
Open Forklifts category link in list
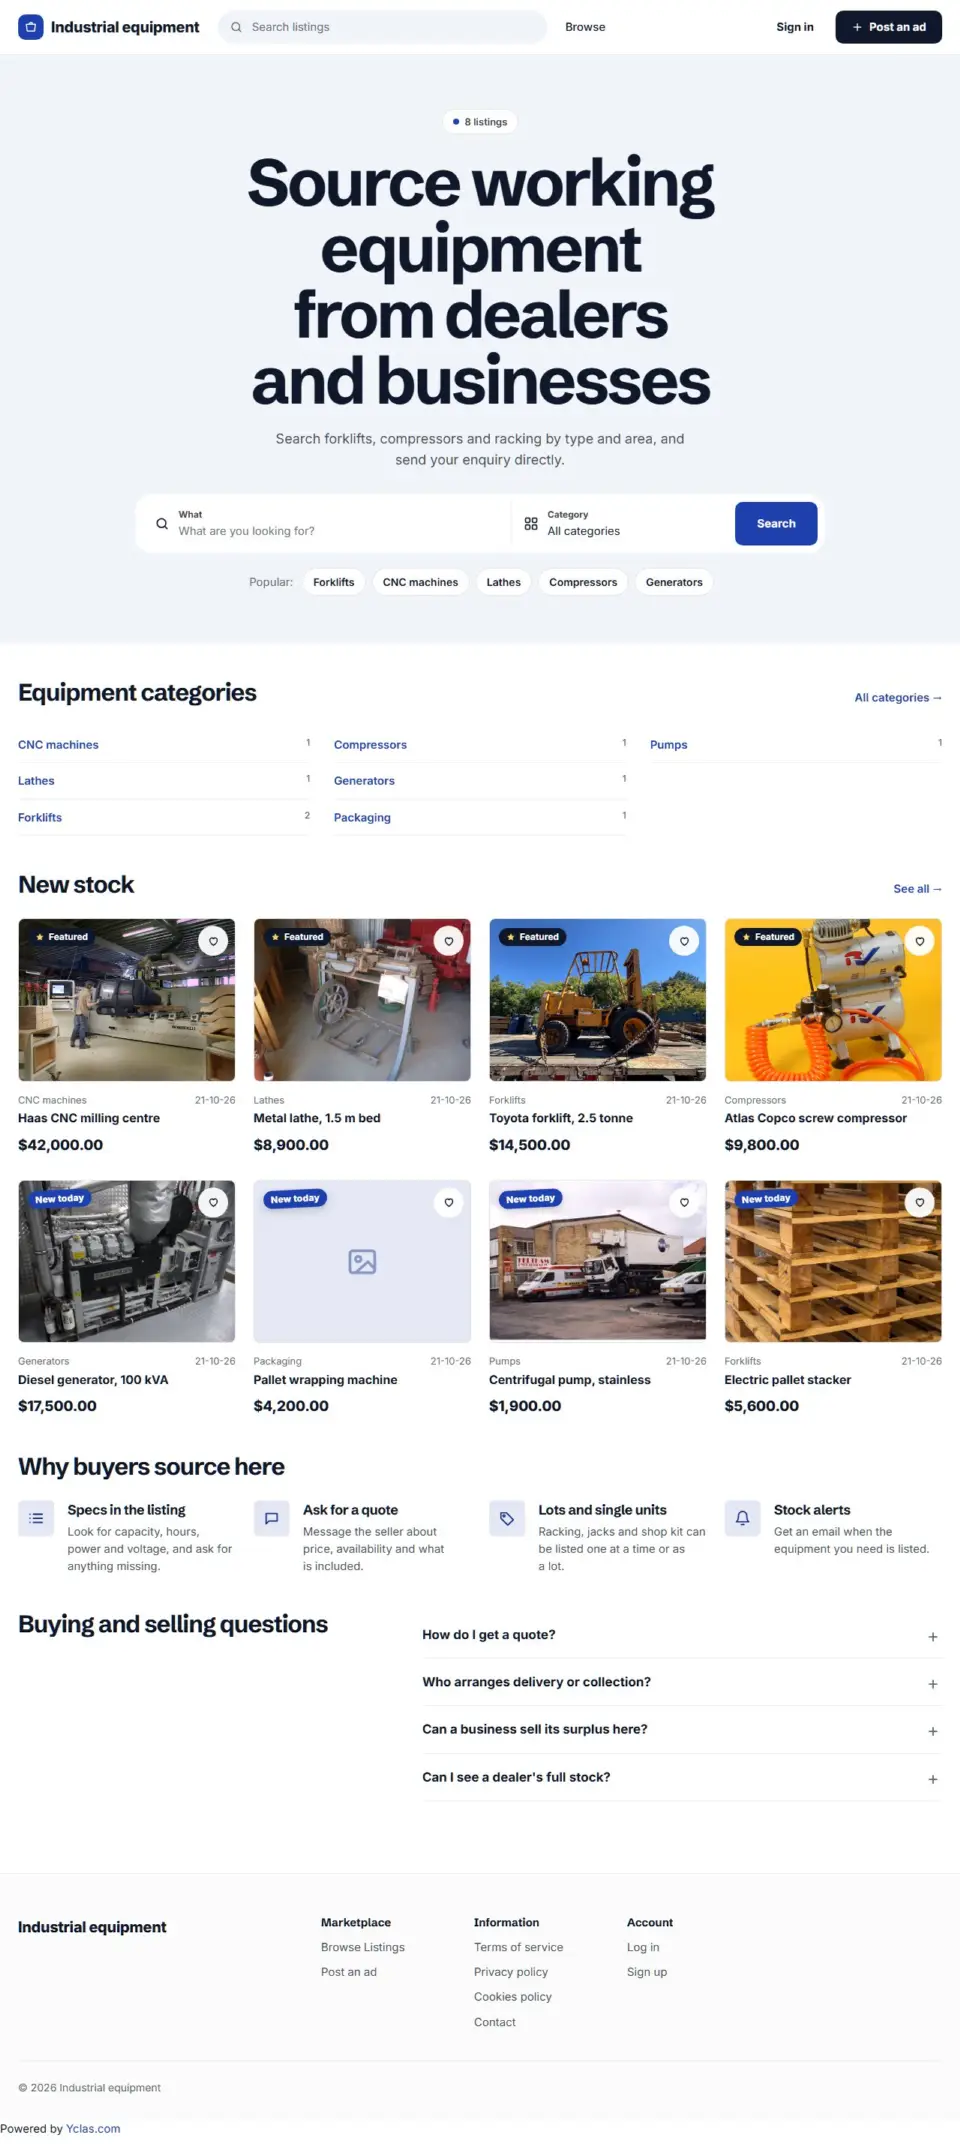click(x=40, y=817)
